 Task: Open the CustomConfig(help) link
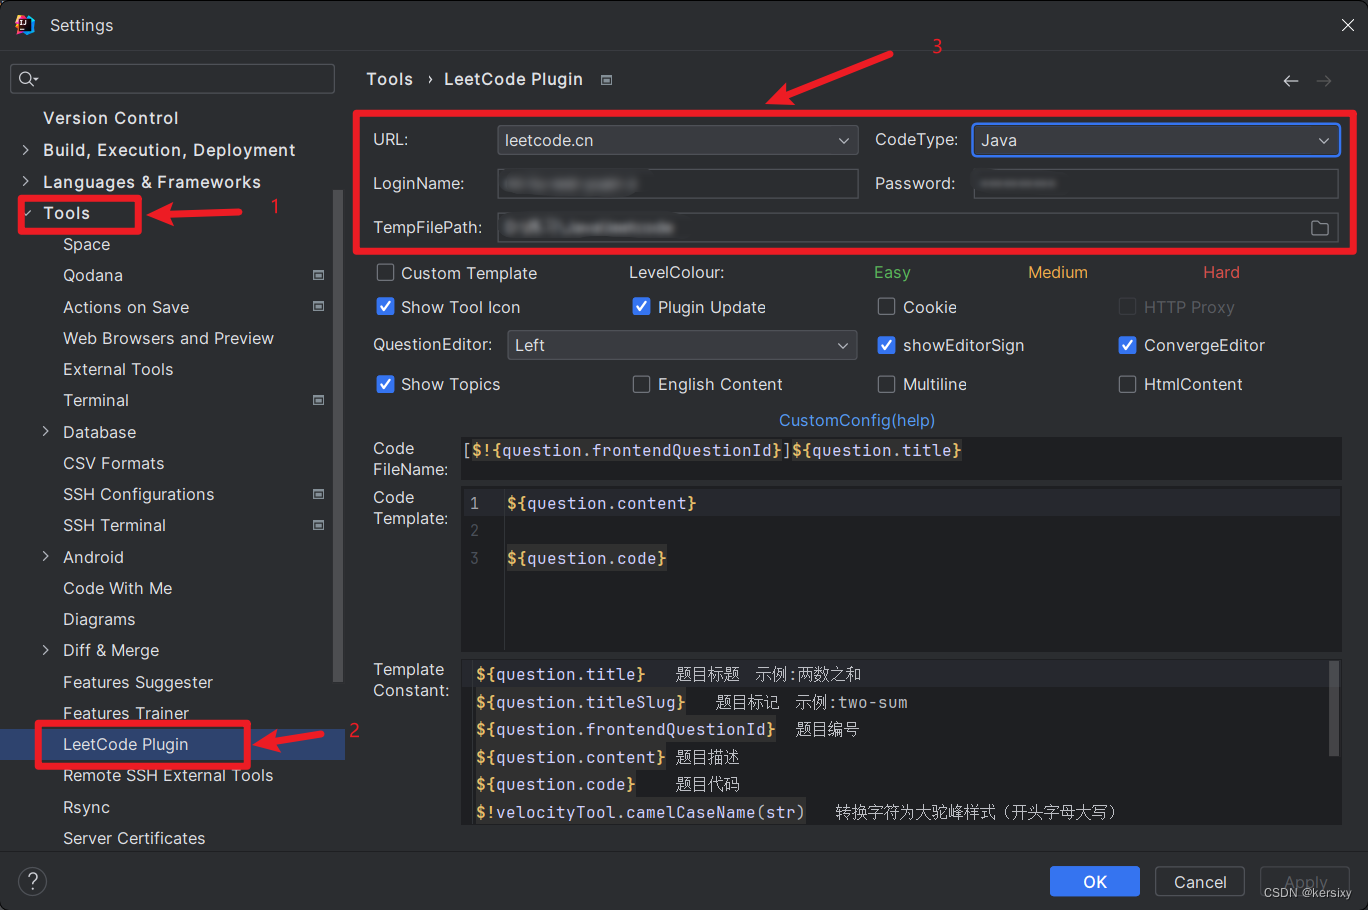[x=856, y=420]
